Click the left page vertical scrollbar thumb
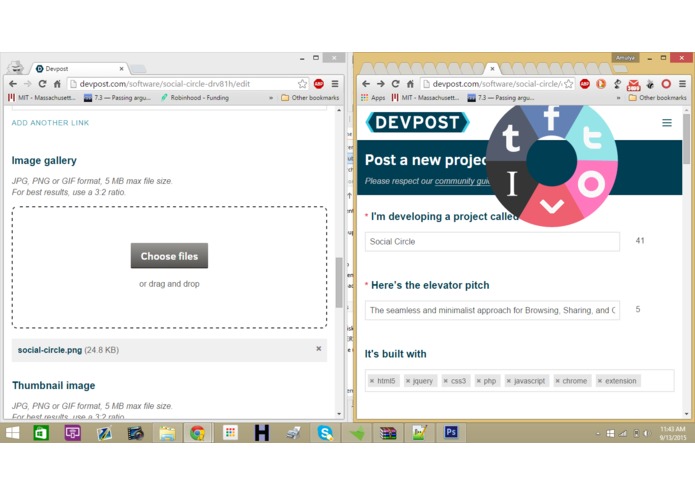 [339, 282]
